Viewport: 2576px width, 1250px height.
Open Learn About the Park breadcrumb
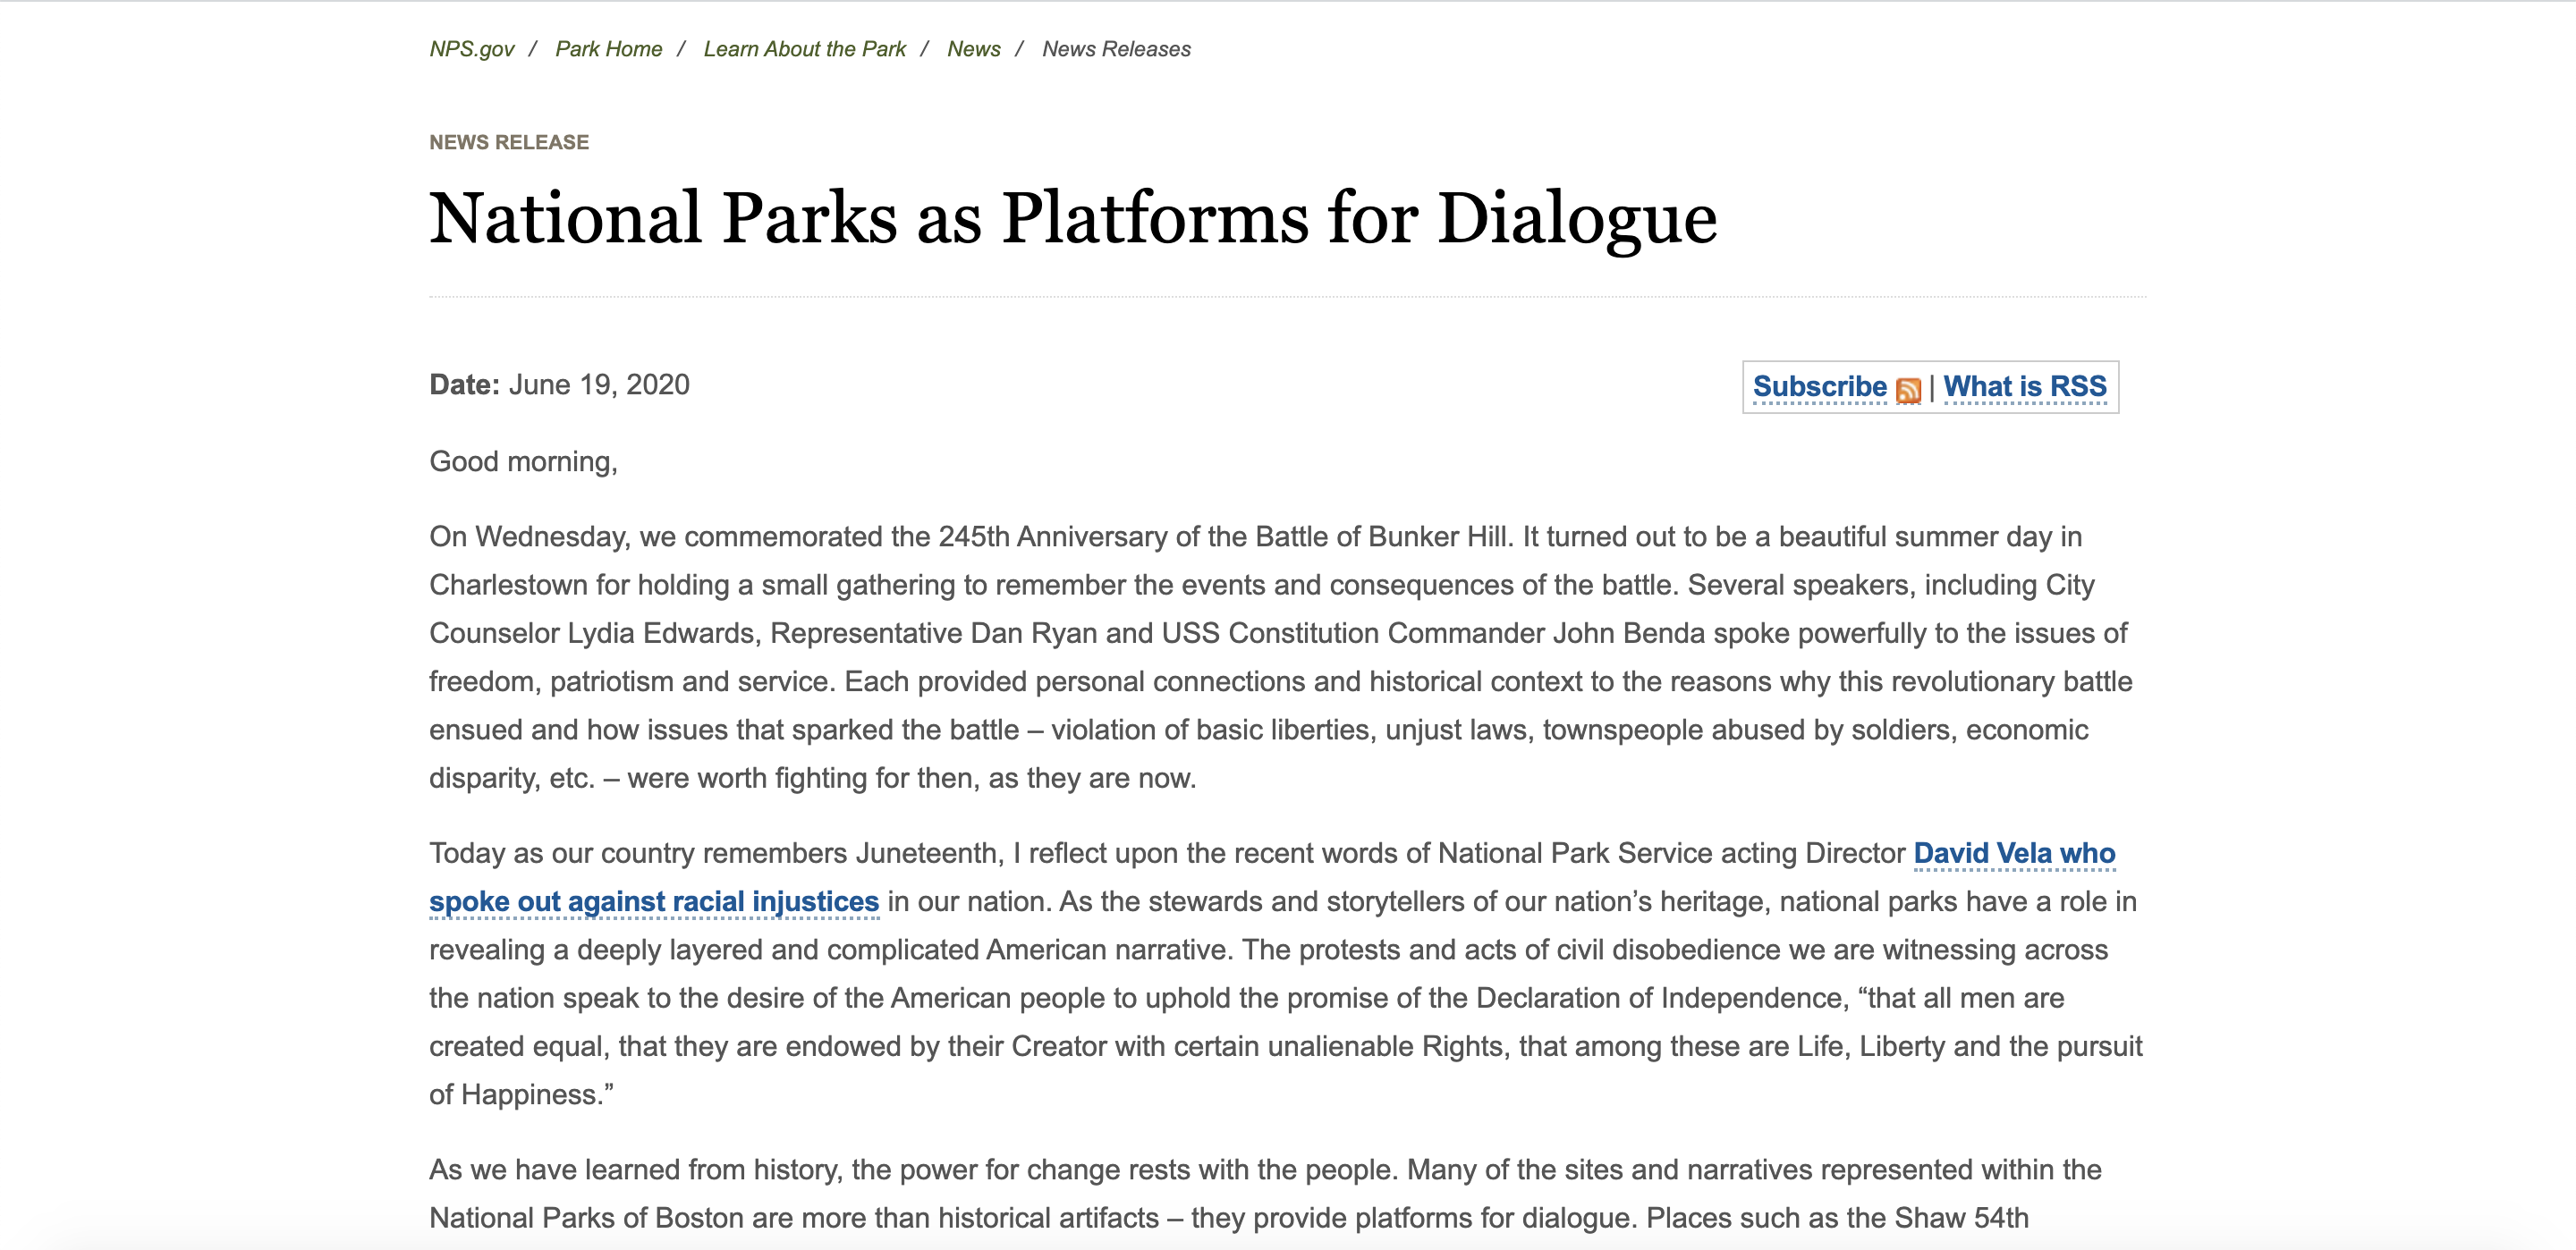804,49
